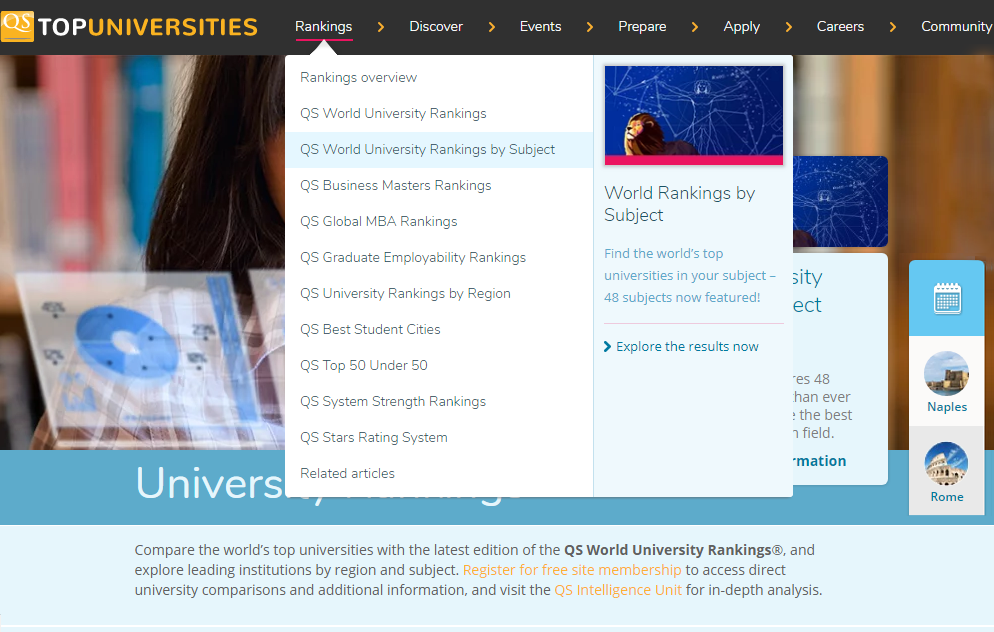The image size is (994, 632).
Task: Click Register for free site membership link
Action: [x=572, y=570]
